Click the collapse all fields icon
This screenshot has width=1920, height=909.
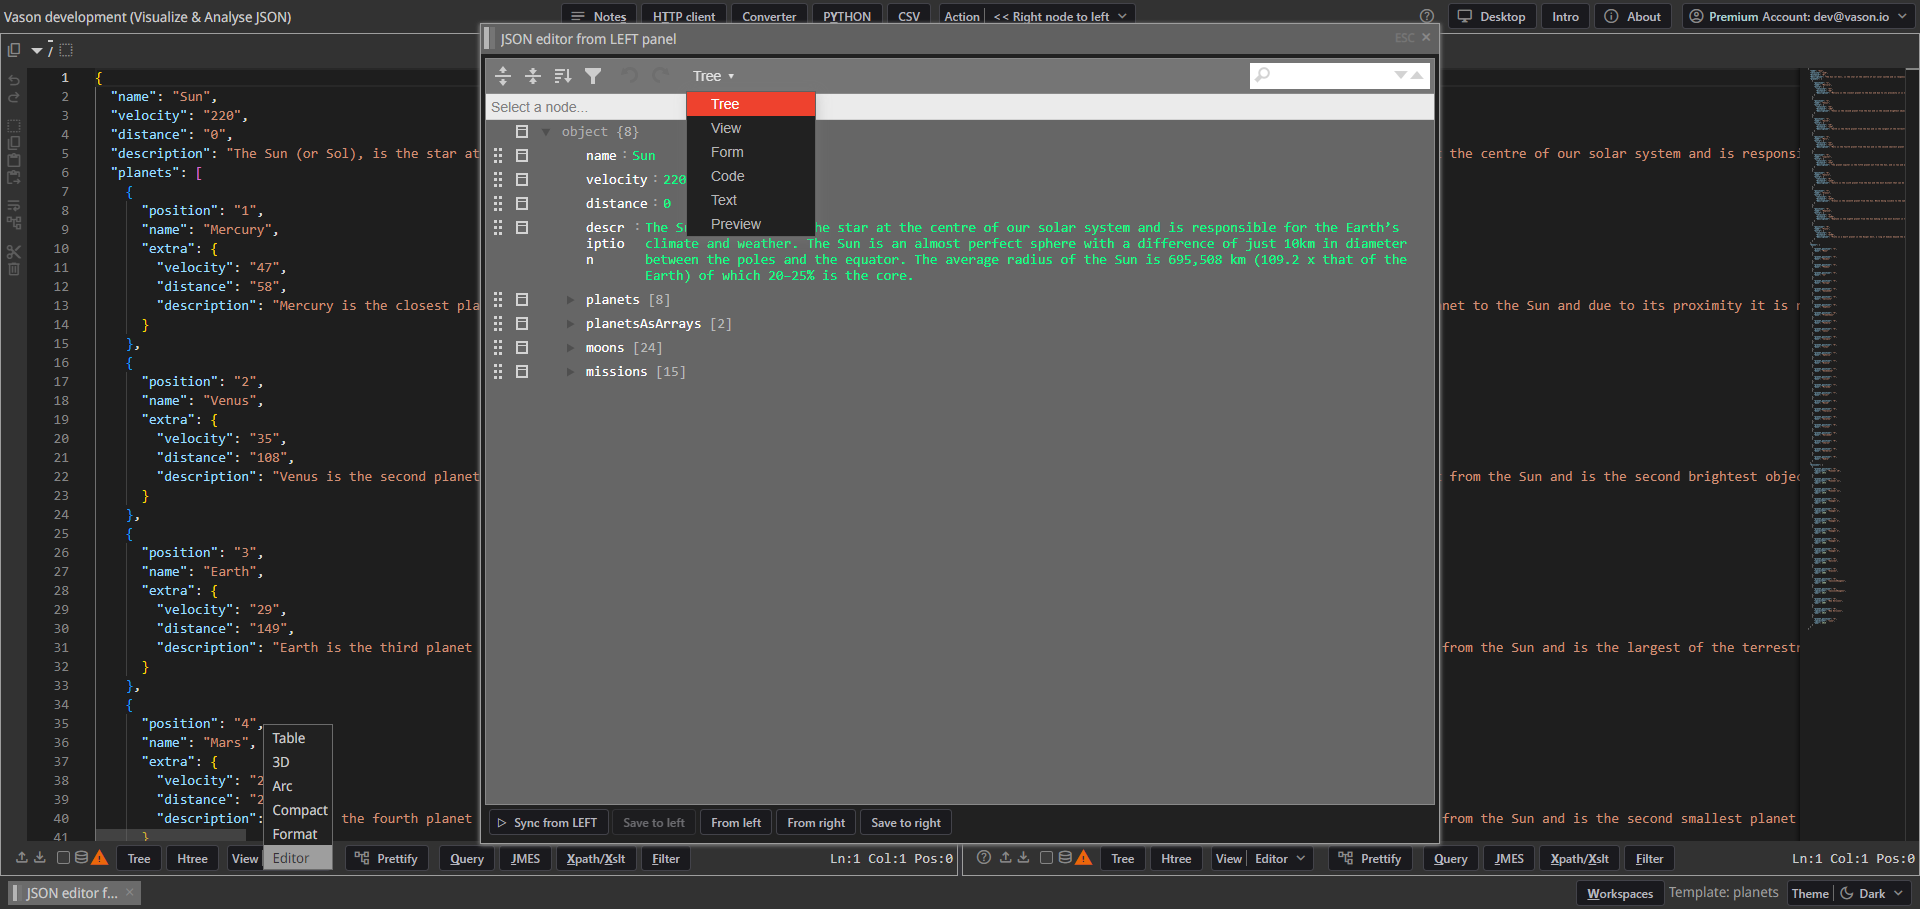coord(533,76)
